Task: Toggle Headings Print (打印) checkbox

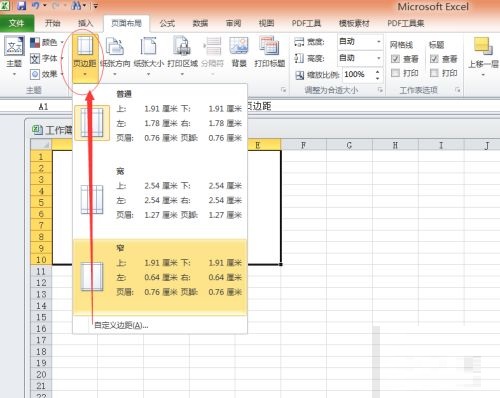Action: 434,73
